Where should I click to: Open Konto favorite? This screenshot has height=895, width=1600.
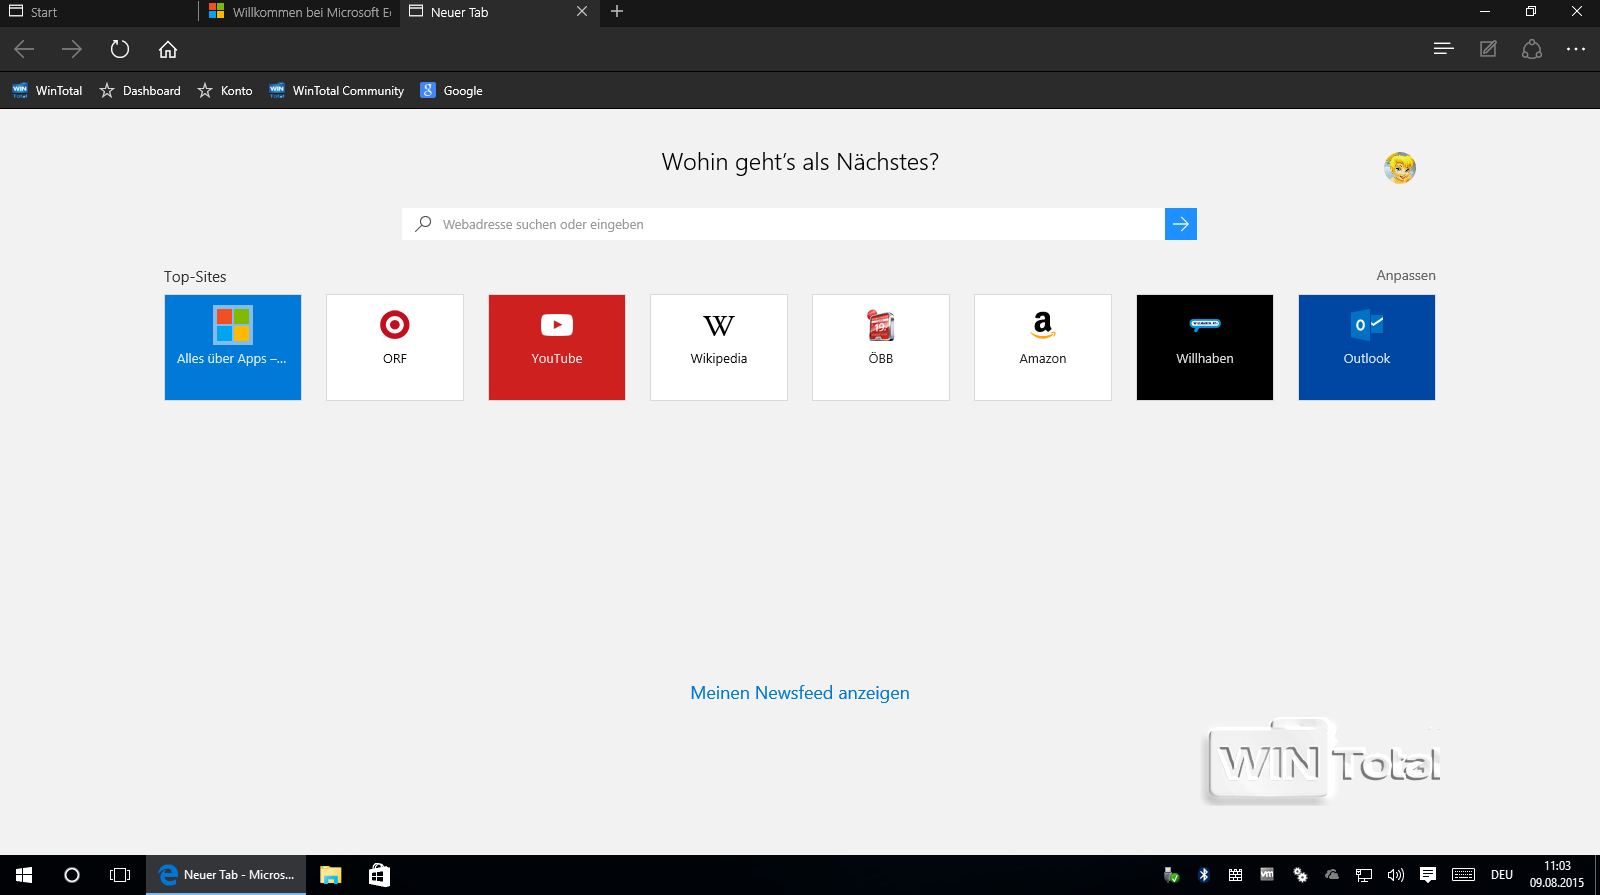tap(225, 90)
